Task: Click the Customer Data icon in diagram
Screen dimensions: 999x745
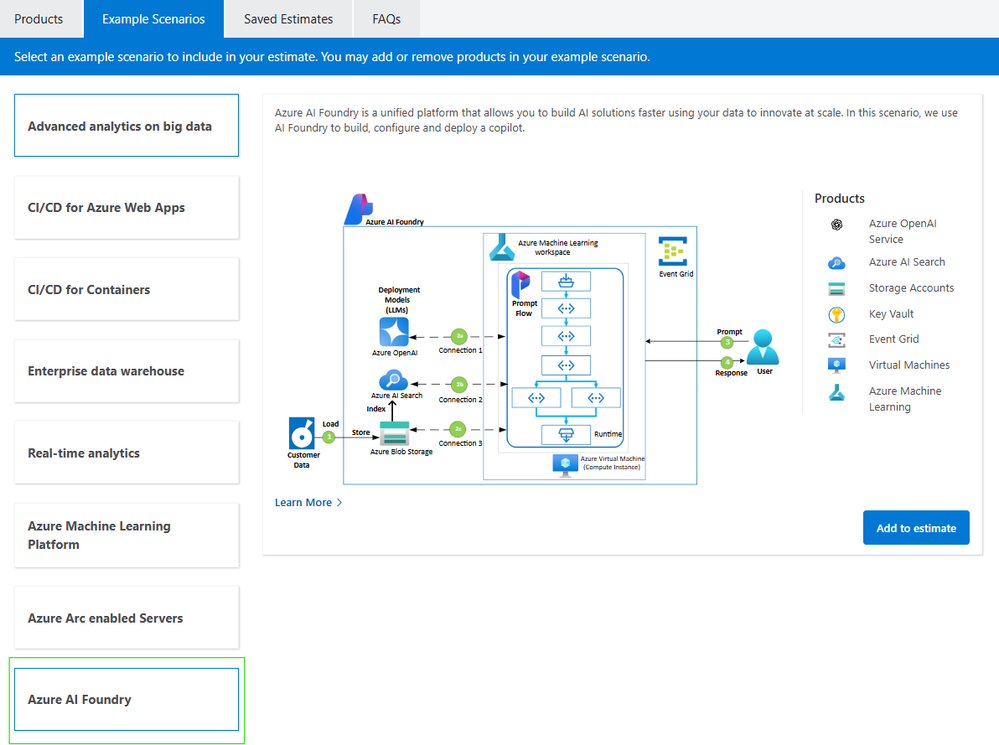Action: 302,433
